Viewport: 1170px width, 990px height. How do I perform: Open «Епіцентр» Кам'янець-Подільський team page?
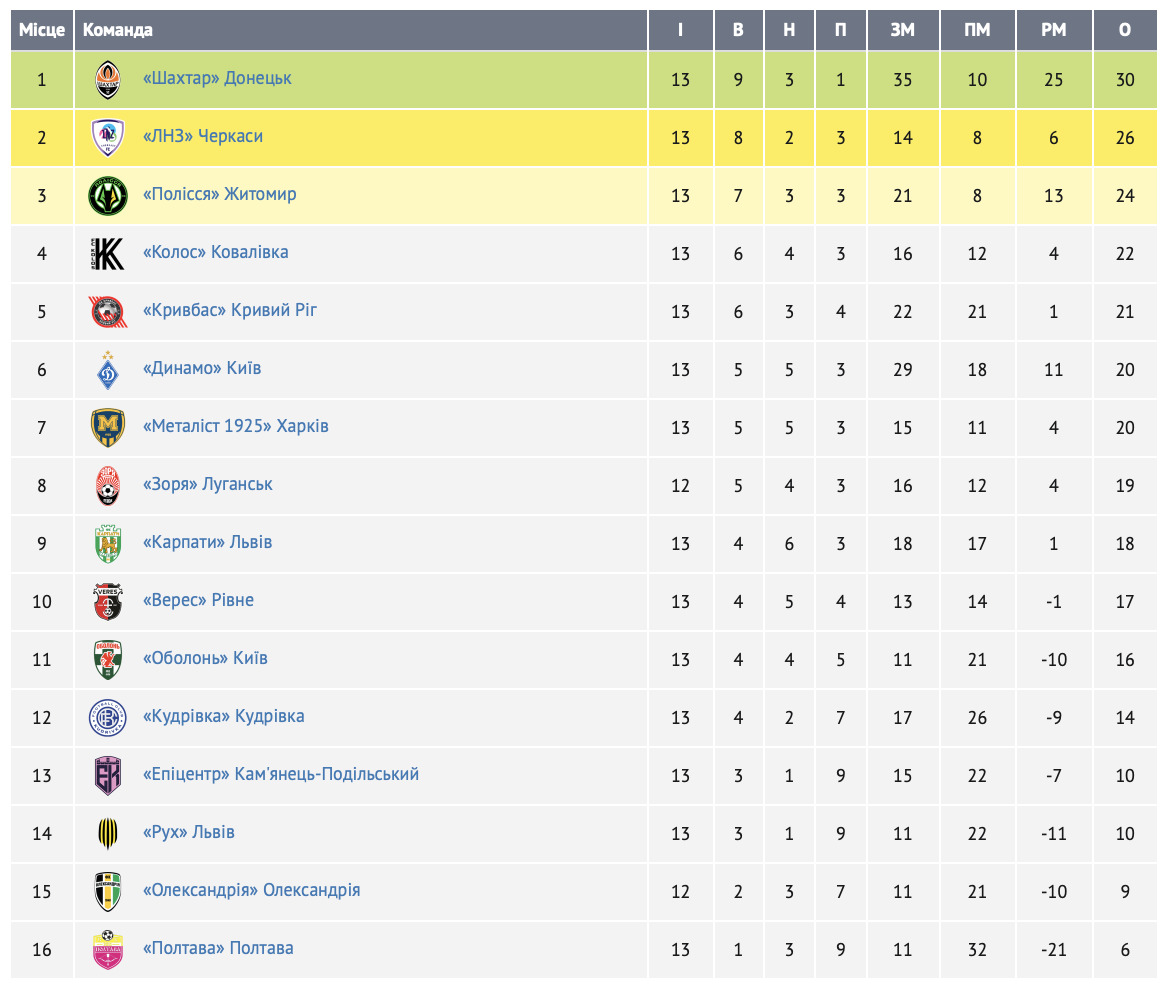click(281, 774)
